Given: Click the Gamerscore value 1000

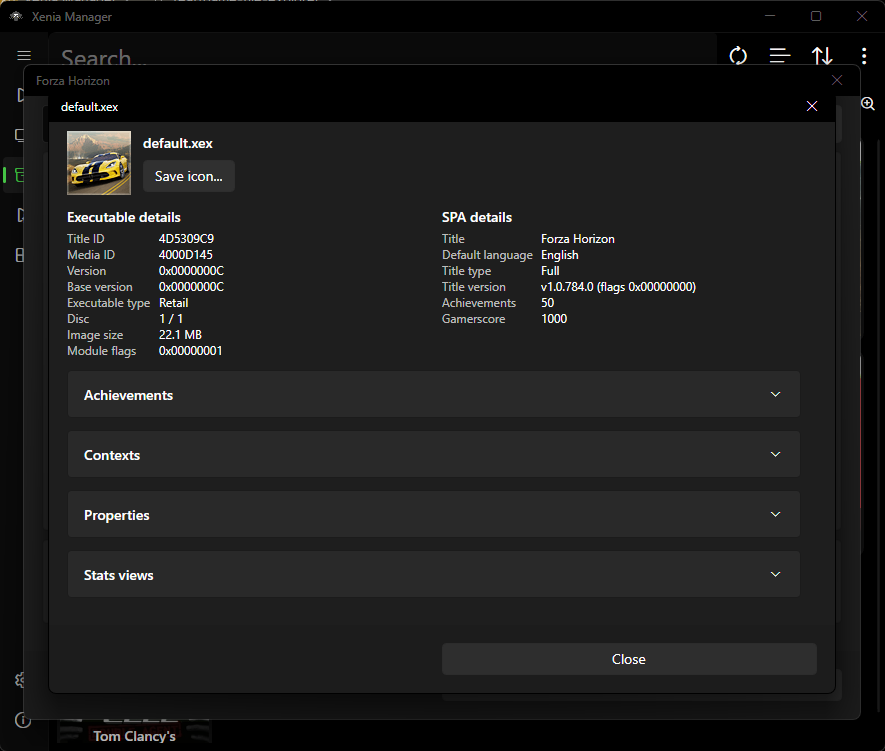Looking at the screenshot, I should [554, 319].
